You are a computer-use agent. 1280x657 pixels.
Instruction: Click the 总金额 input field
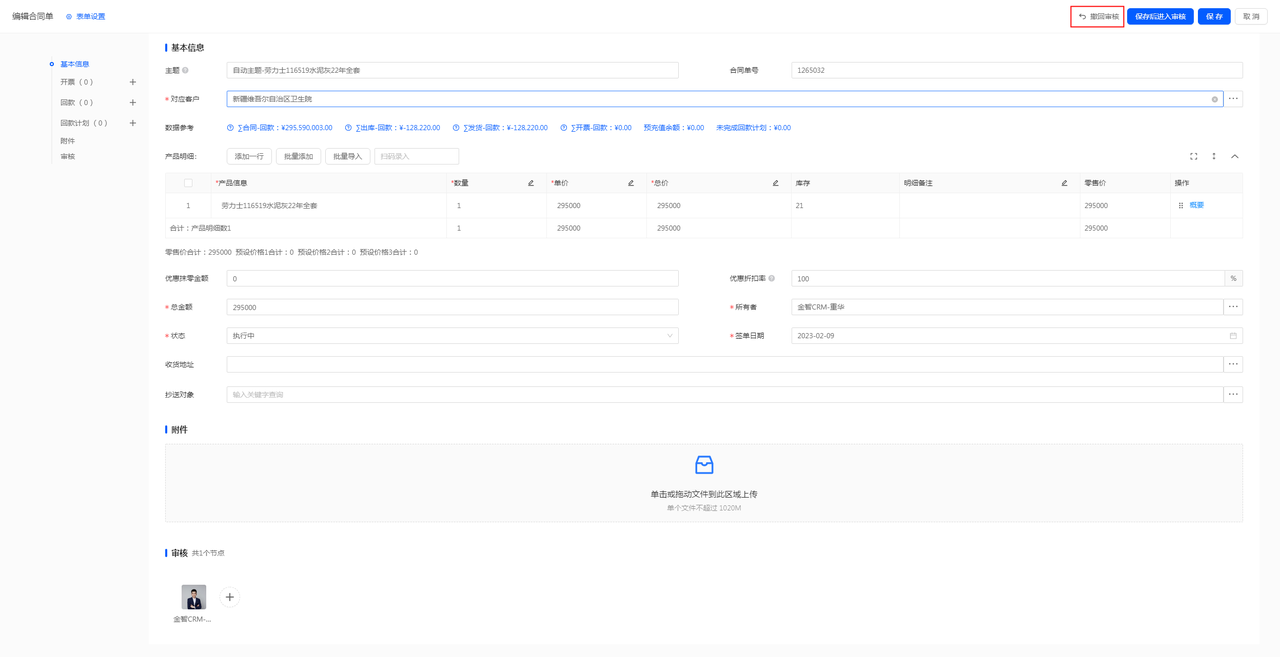click(452, 307)
